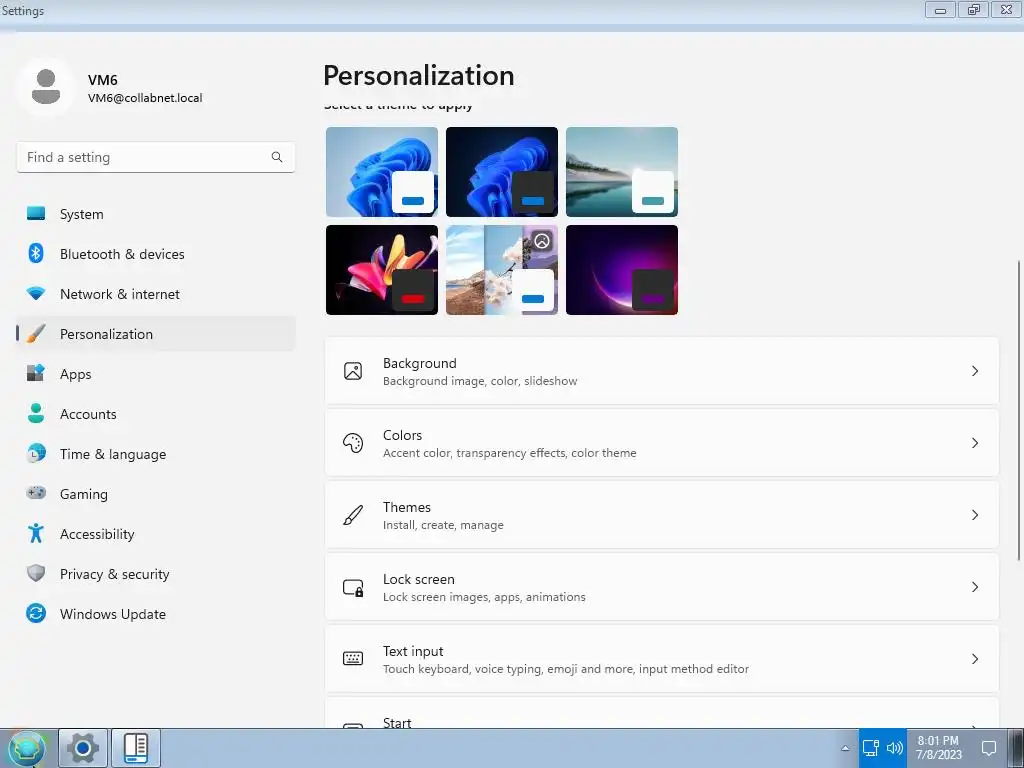
Task: Click the Start orb in the taskbar
Action: 27,748
